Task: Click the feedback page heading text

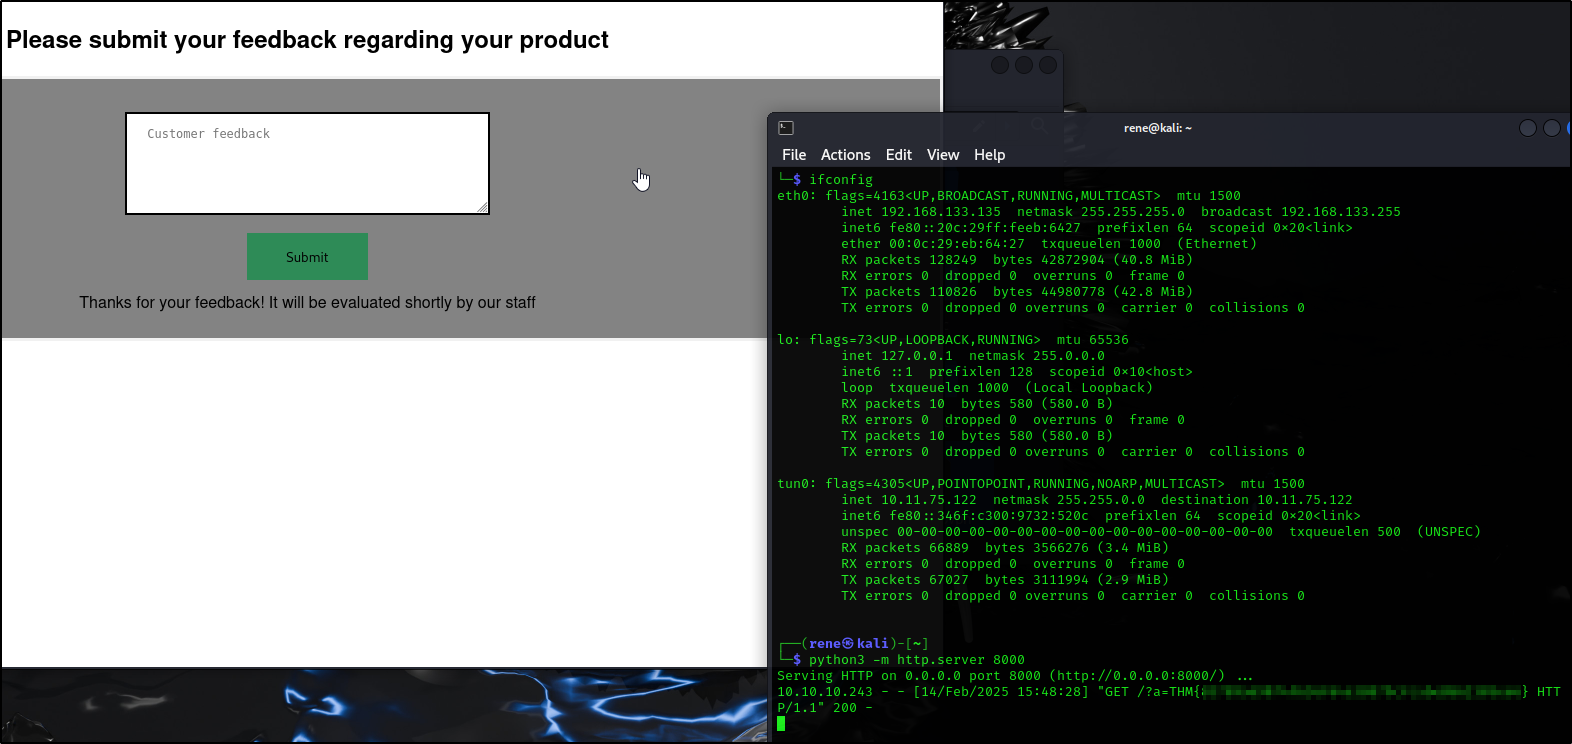Action: point(307,40)
